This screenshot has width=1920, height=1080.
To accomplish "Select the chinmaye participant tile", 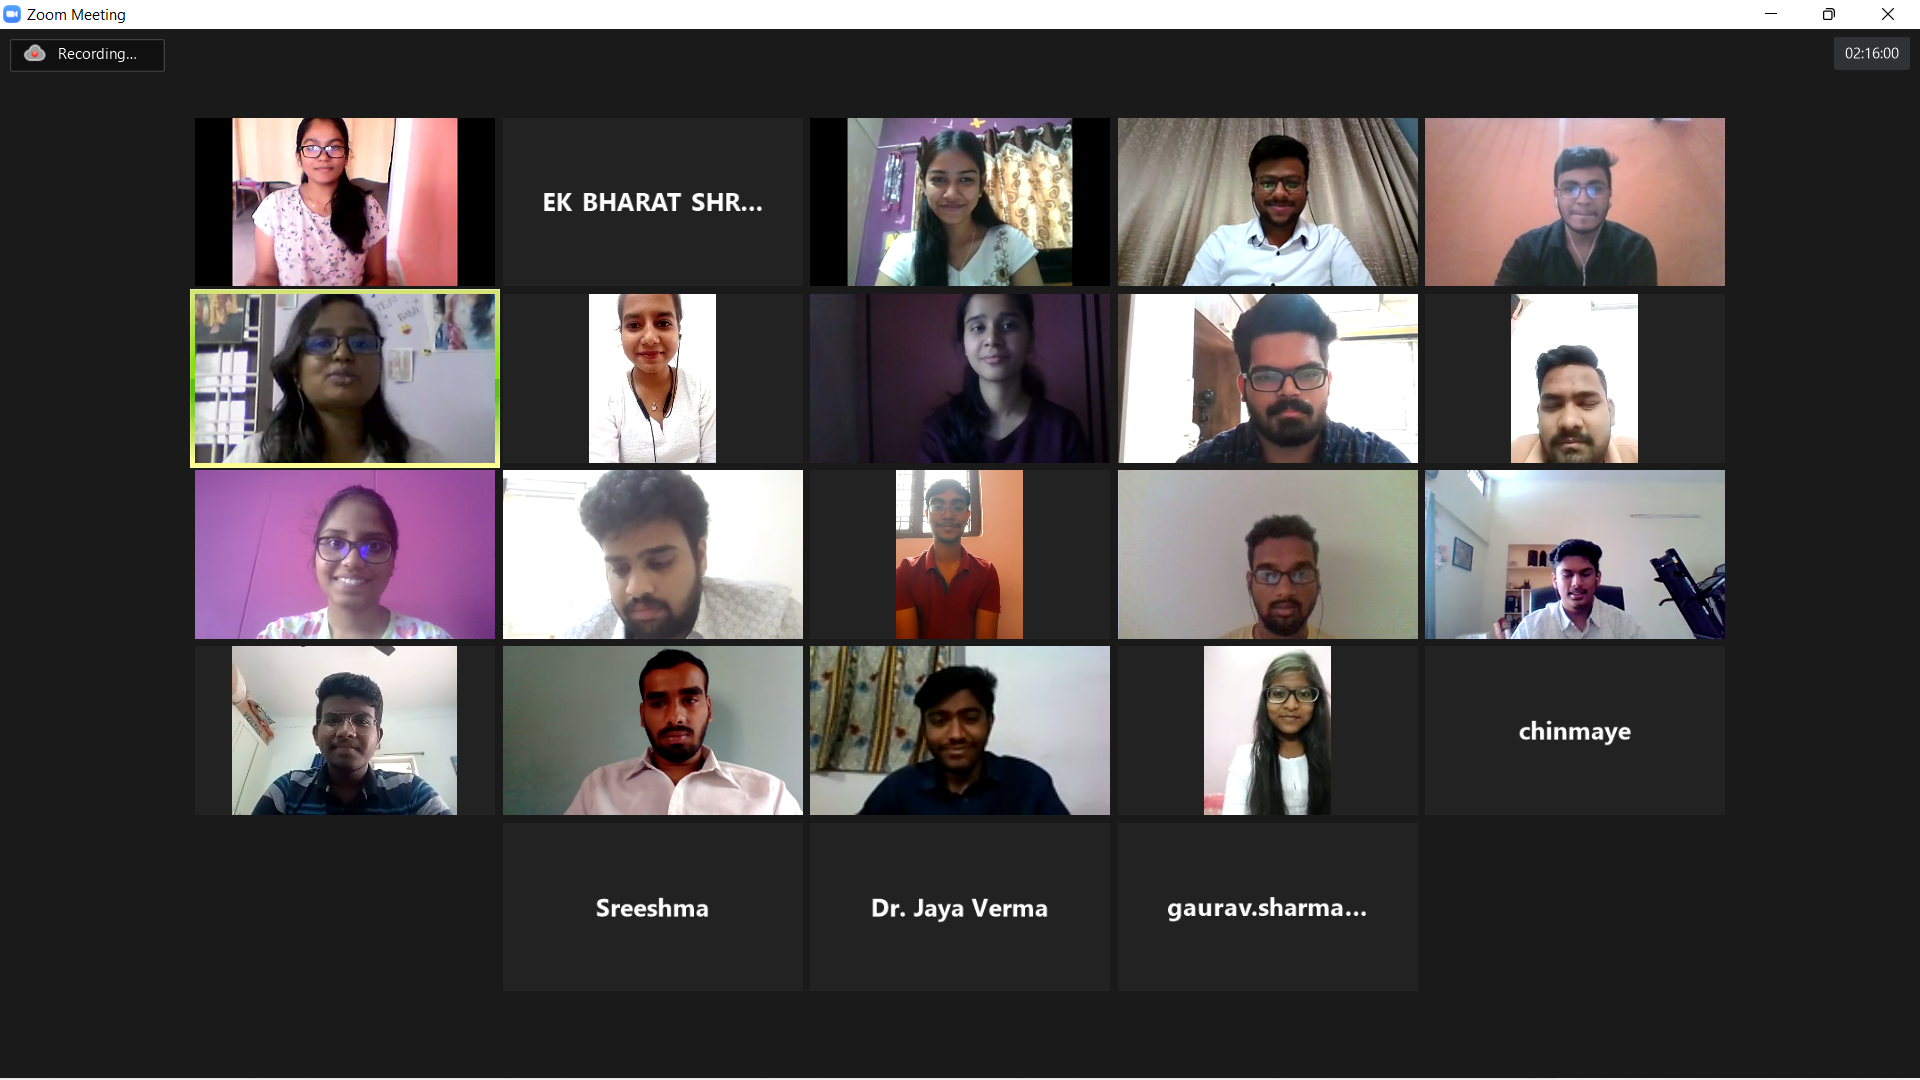I will 1574,730.
